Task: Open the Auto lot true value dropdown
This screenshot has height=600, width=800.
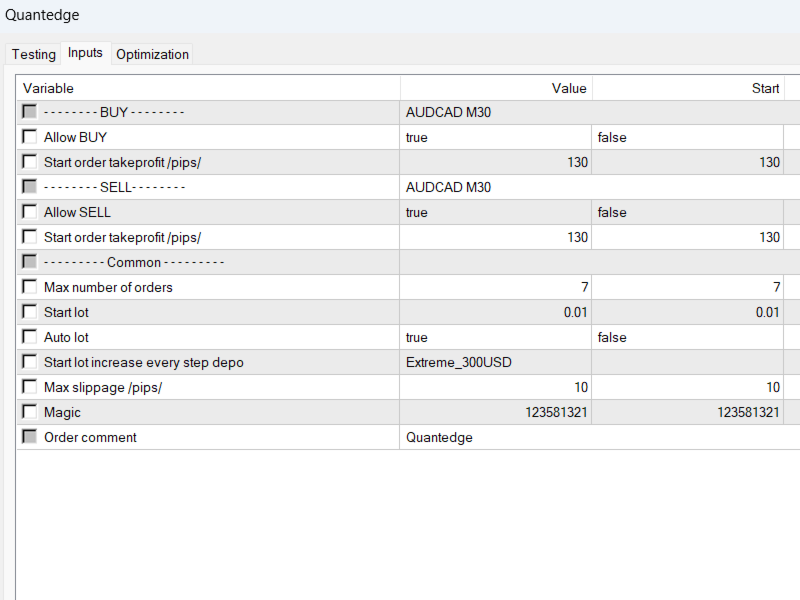Action: tap(495, 337)
